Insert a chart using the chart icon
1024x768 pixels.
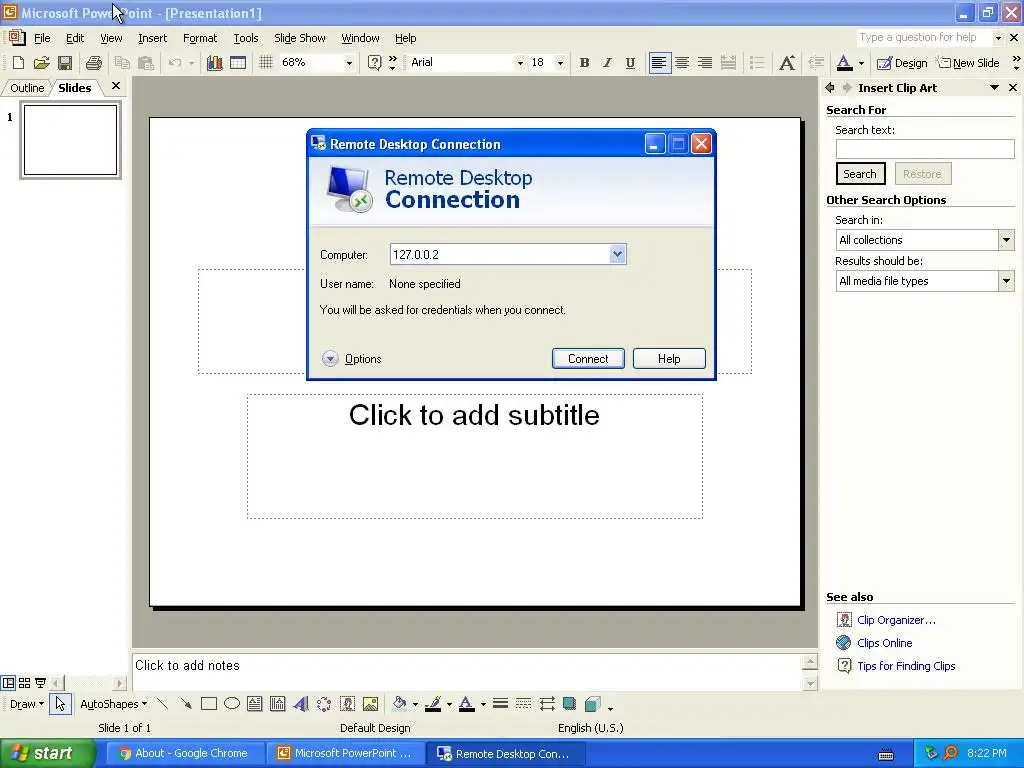(214, 63)
